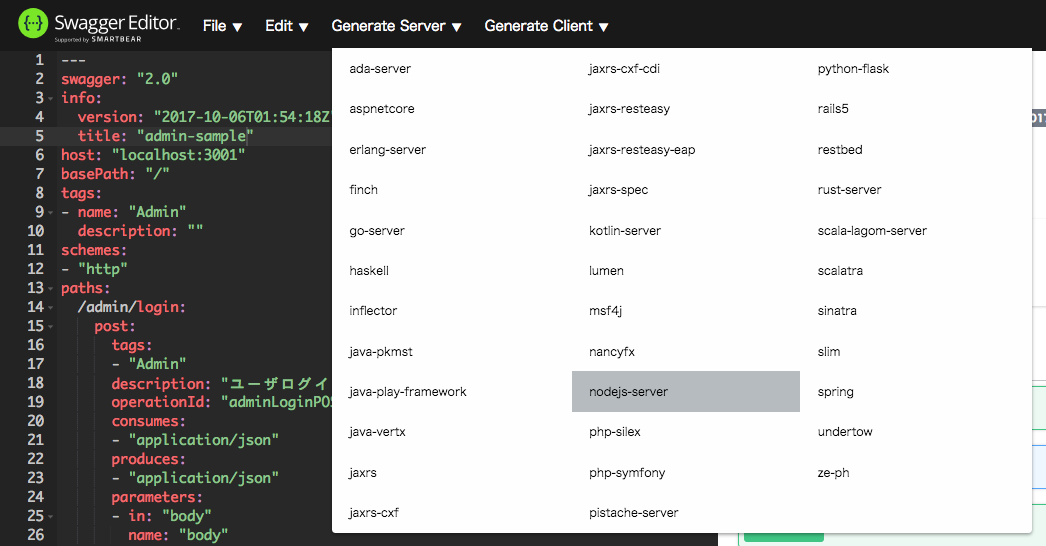Open the File menu

tap(222, 26)
